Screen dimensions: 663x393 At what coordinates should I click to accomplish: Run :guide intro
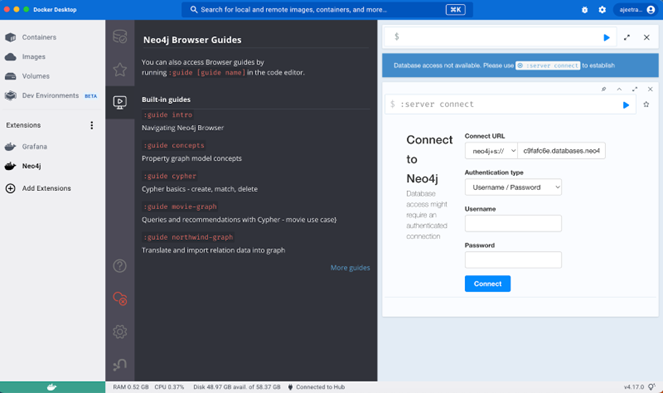click(168, 115)
